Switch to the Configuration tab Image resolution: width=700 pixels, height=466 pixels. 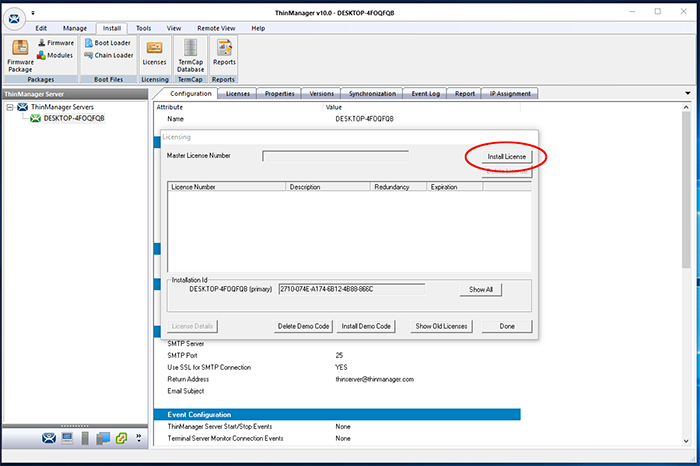click(191, 93)
